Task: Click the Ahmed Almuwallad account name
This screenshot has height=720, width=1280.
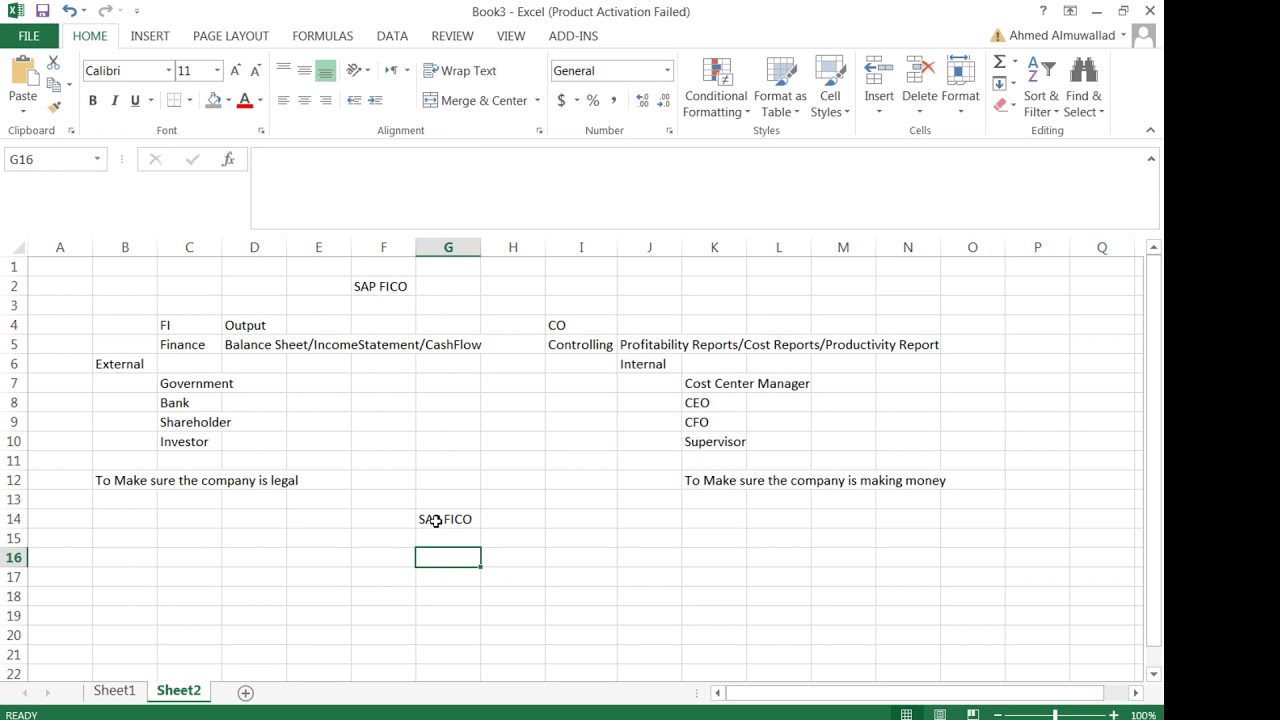Action: point(1062,36)
